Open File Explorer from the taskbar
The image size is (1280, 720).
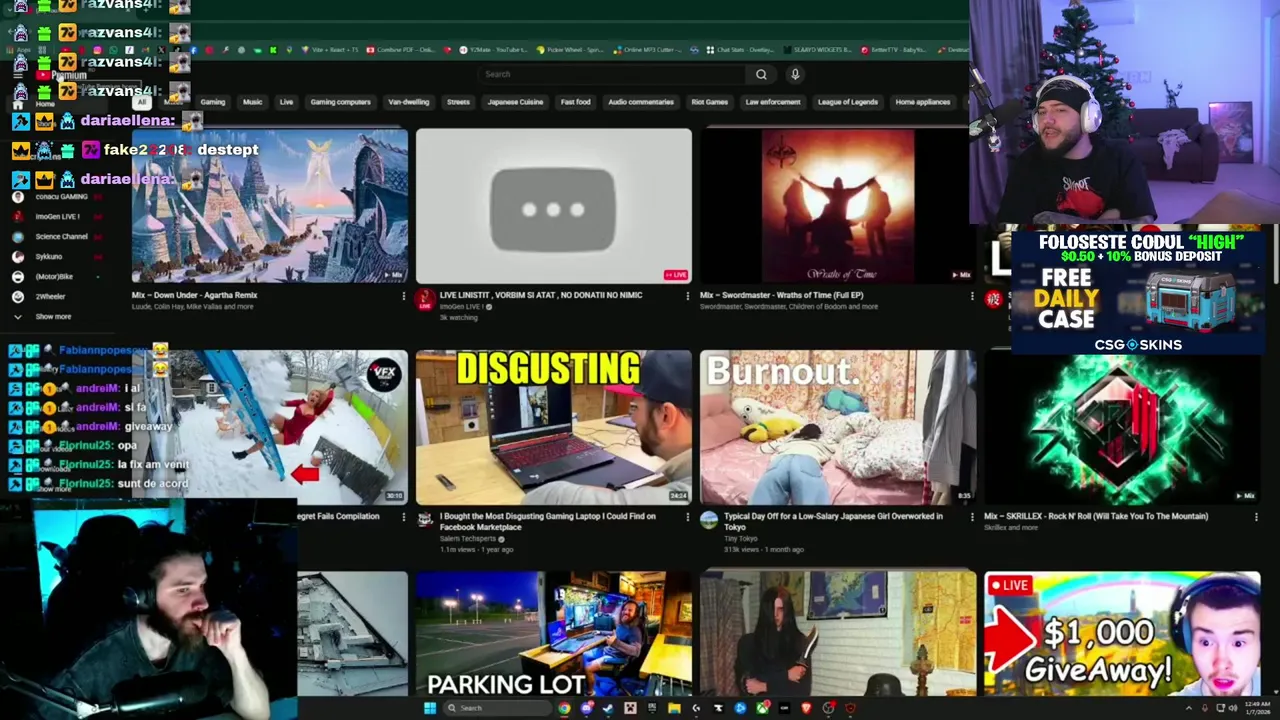(674, 708)
